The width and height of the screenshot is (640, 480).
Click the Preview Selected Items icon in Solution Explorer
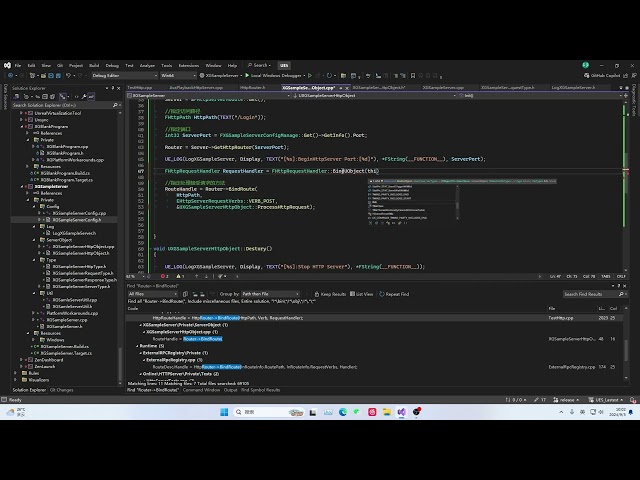pos(91,96)
